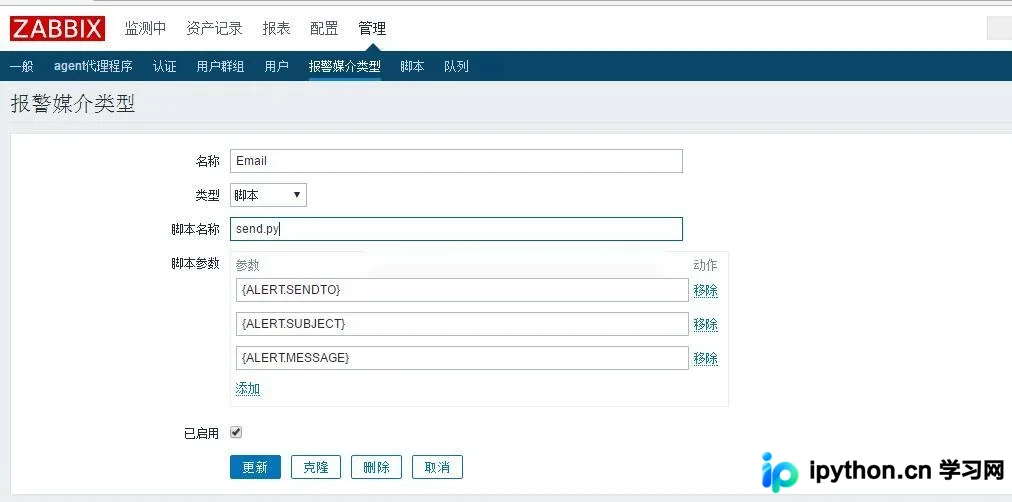The width and height of the screenshot is (1012, 502).
Task: Open the 报表 top menu
Action: click(276, 28)
